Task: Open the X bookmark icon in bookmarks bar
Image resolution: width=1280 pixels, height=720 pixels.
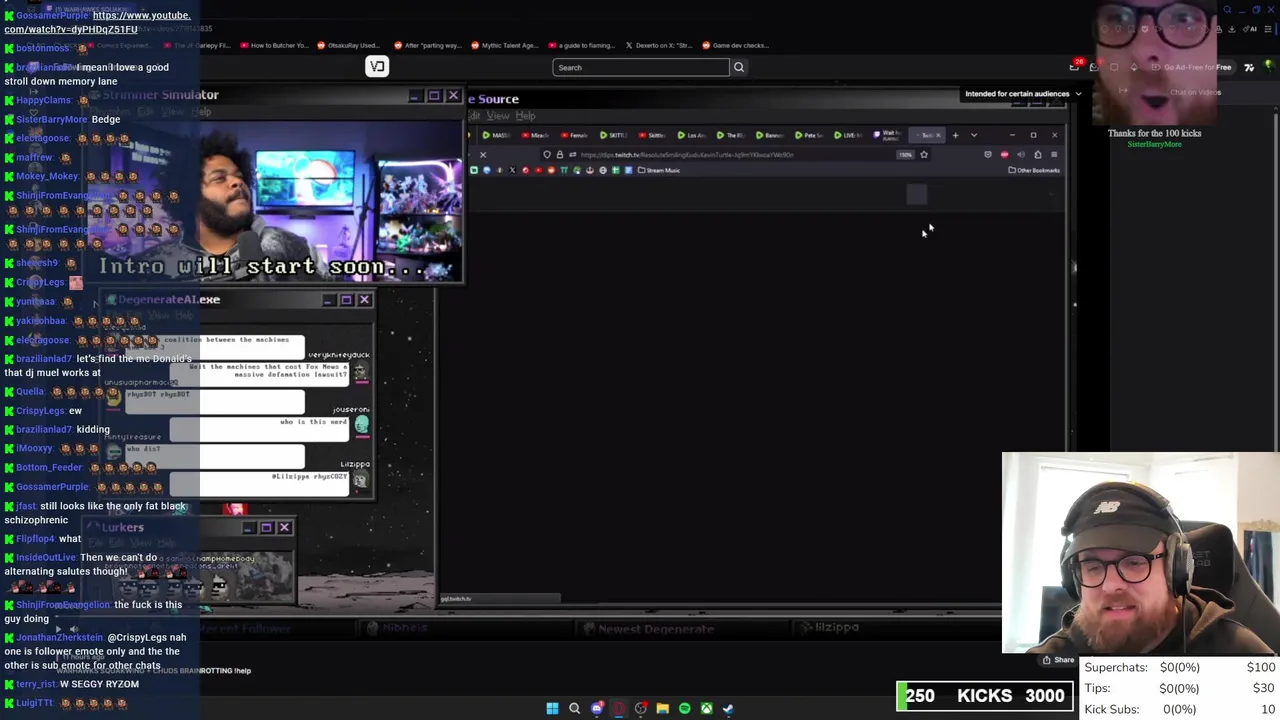Action: pyautogui.click(x=512, y=170)
